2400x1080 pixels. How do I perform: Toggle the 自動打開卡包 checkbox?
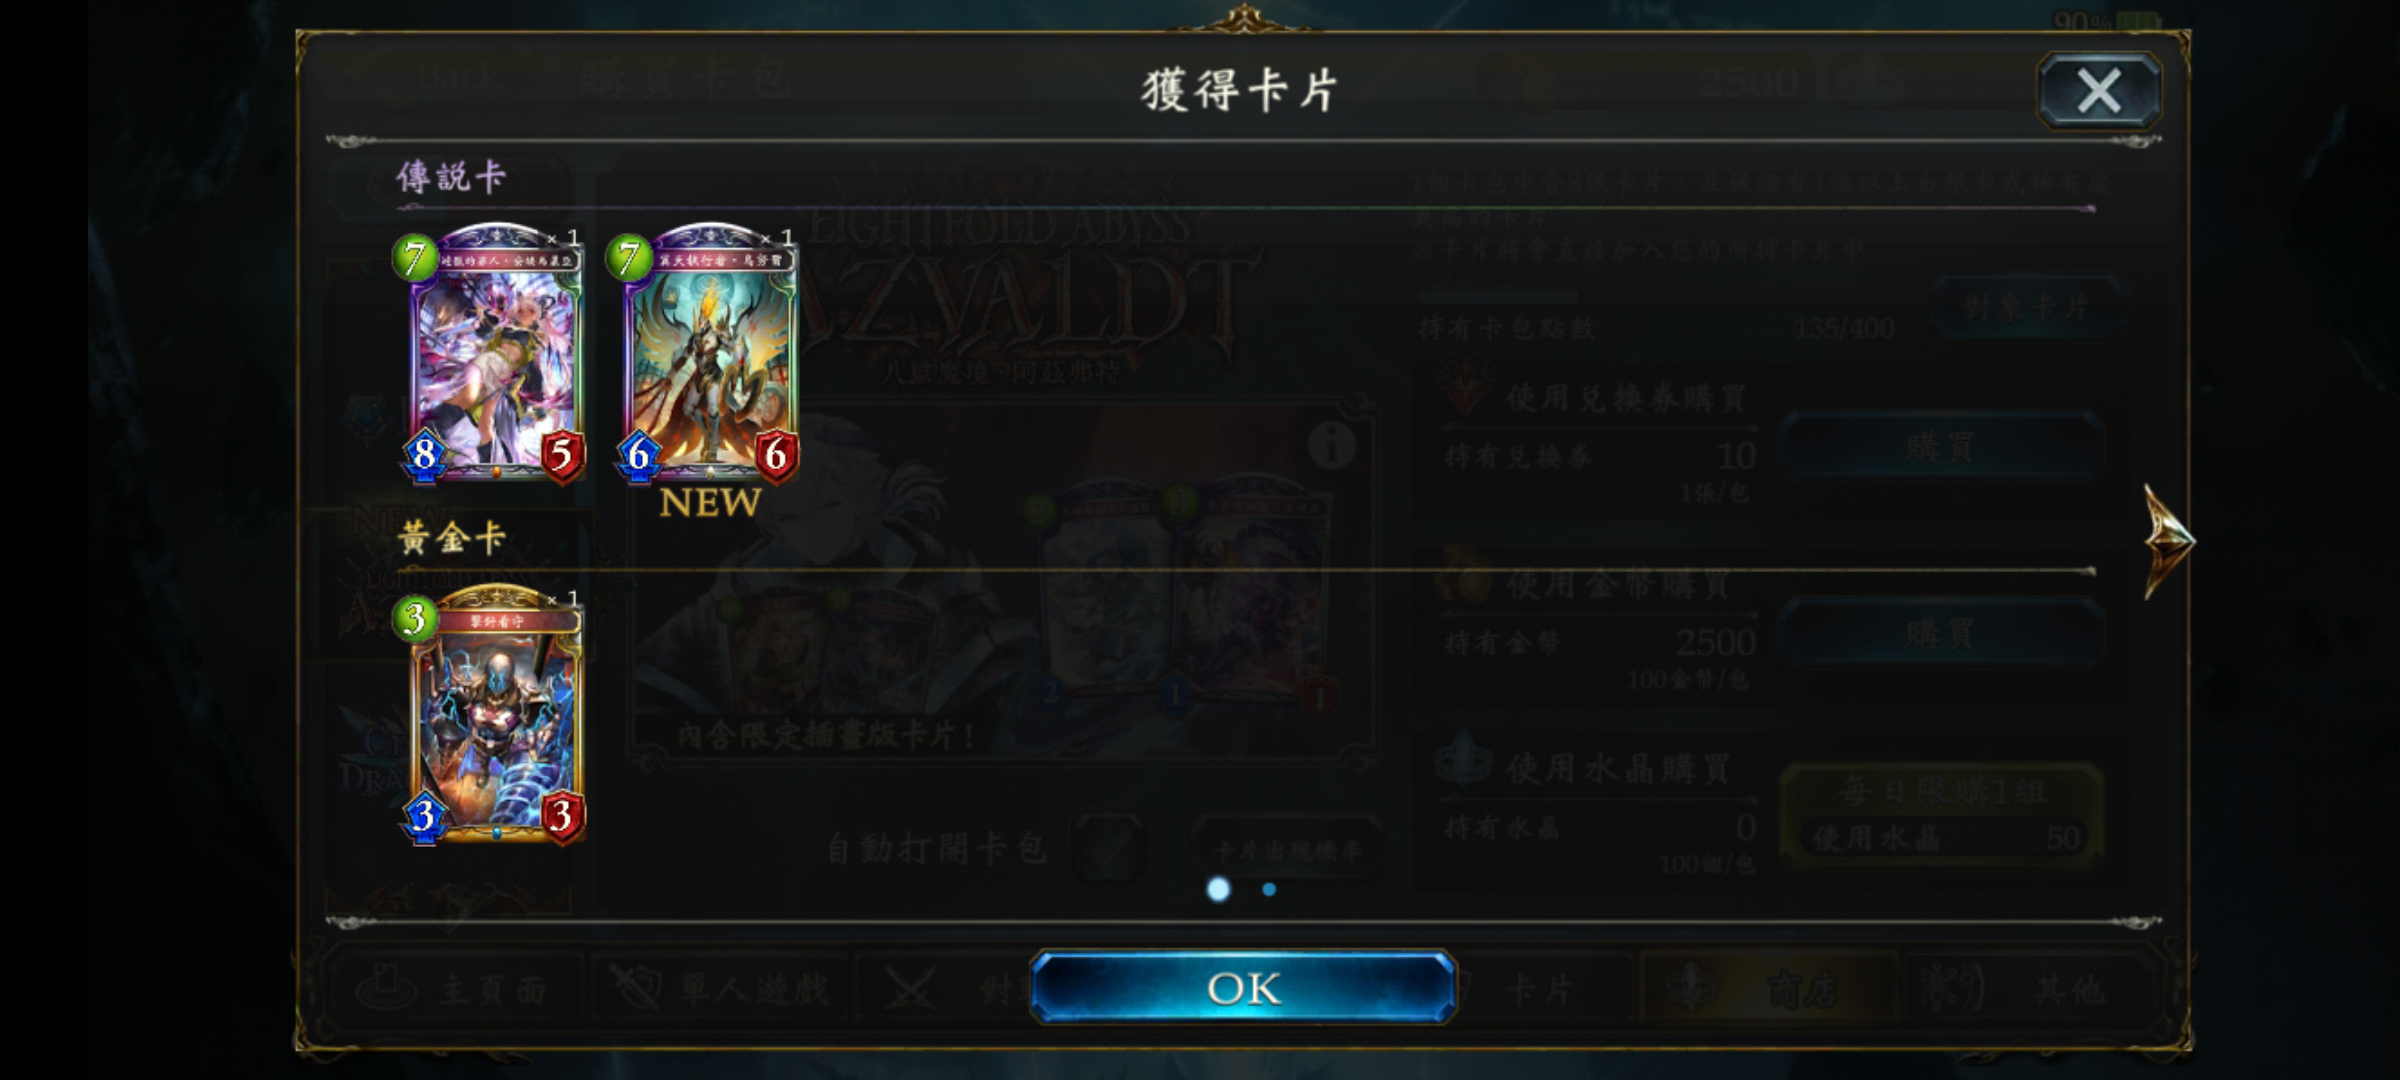(1108, 848)
